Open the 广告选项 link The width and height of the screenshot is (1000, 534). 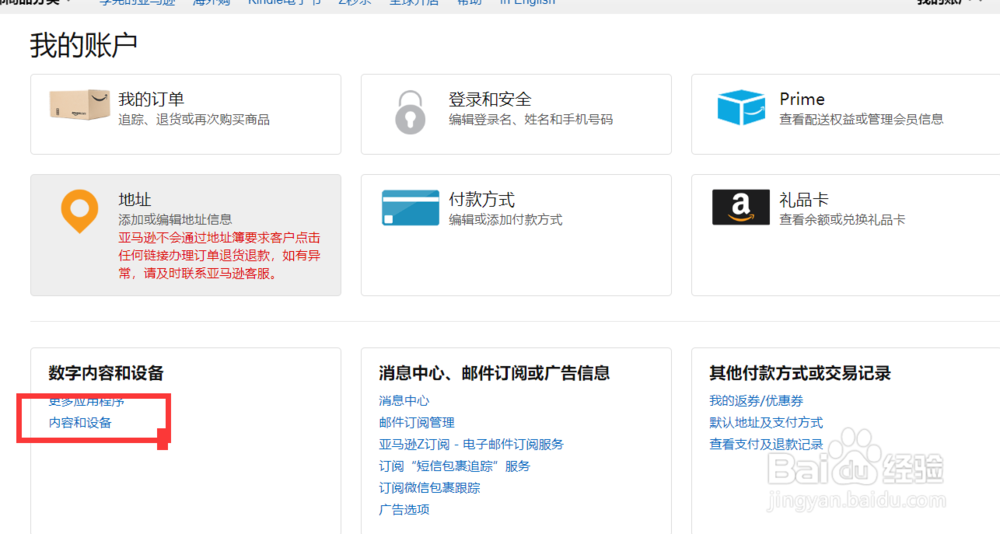click(x=404, y=509)
